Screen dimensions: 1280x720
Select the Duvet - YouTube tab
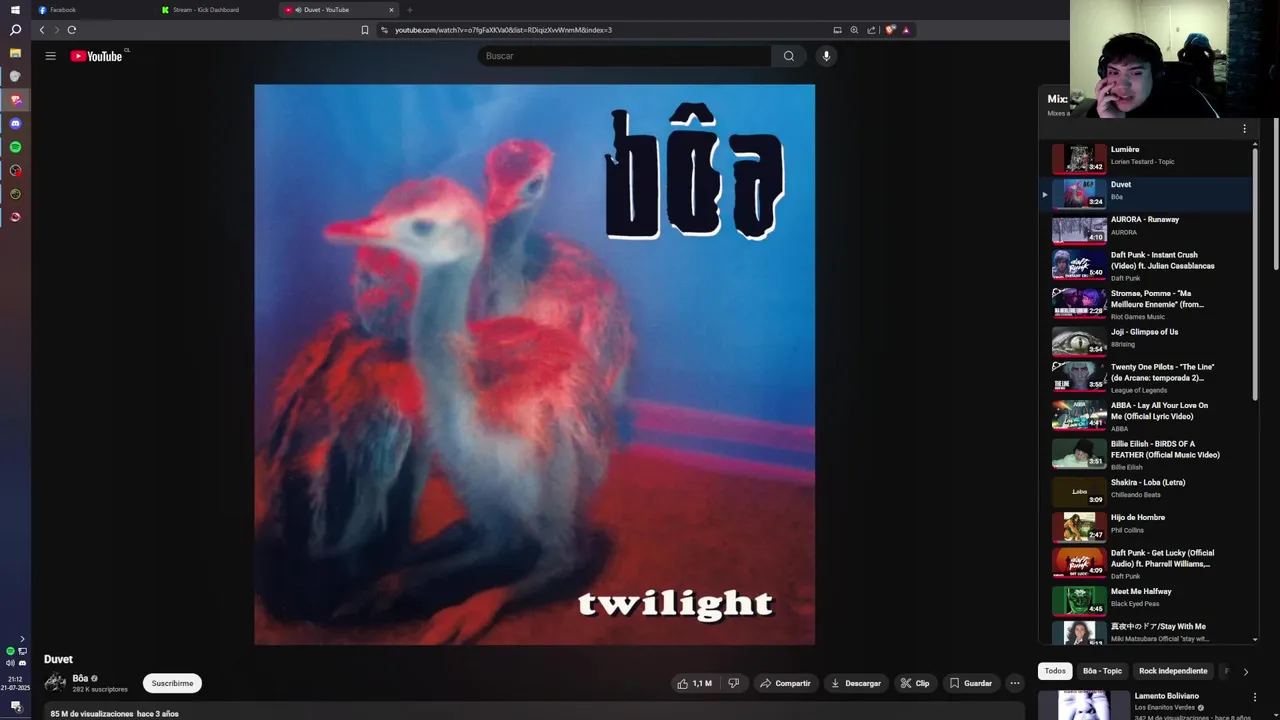[x=335, y=10]
